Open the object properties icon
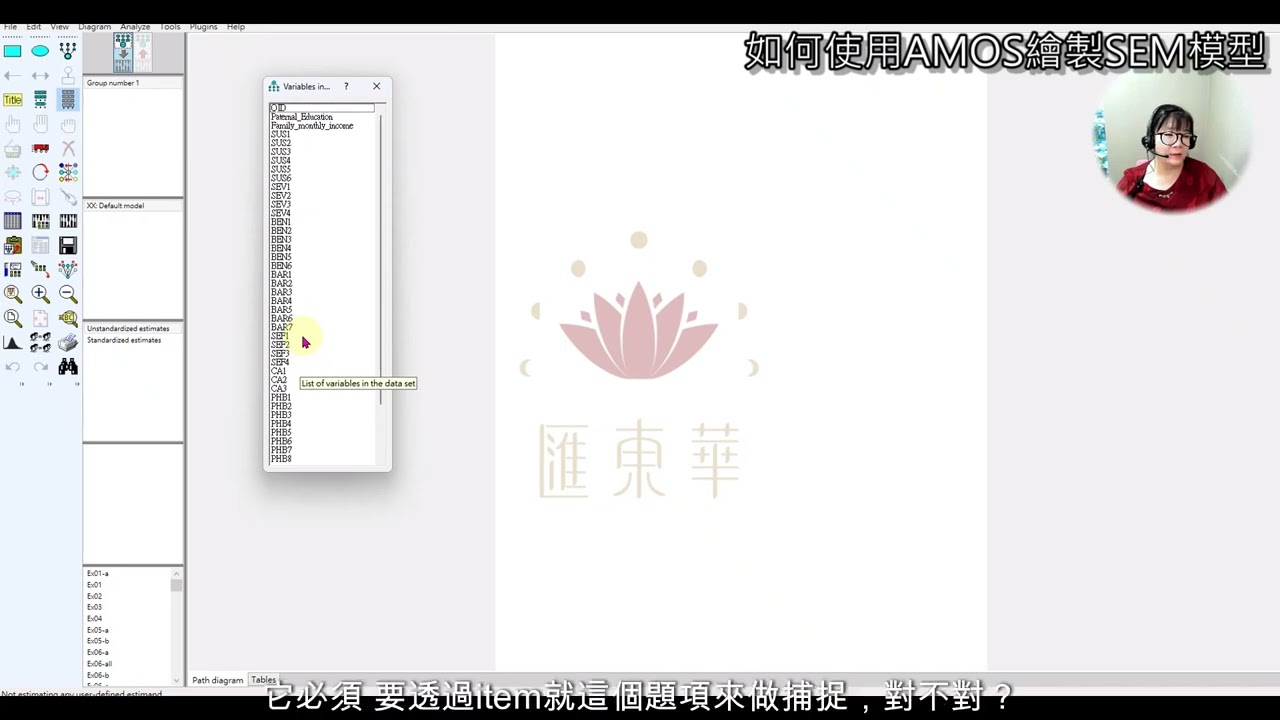This screenshot has width=1280, height=720. (12, 270)
